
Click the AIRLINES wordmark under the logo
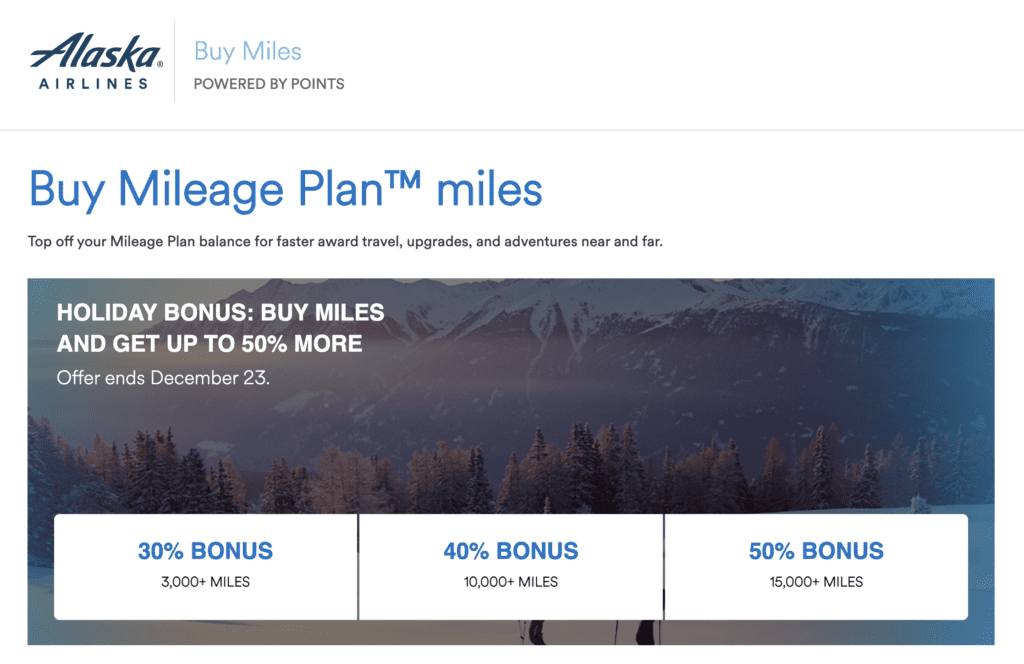(94, 84)
